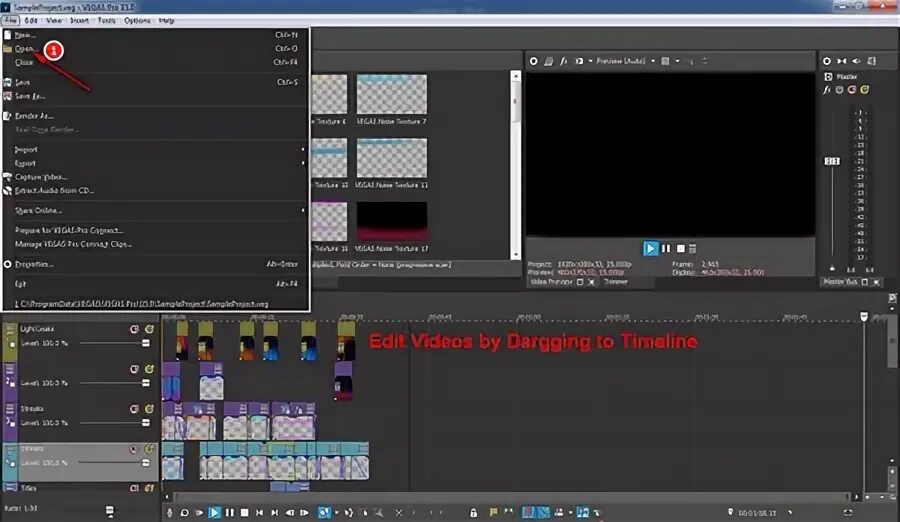Select VEGAS Noise Texture 17 thumbnail

pos(391,221)
